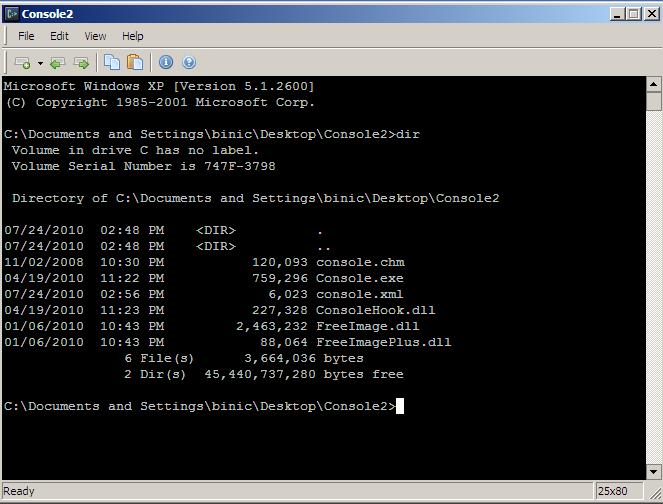Switch to next tab via right arrow icon
Screen dimensions: 663x504
click(x=81, y=63)
